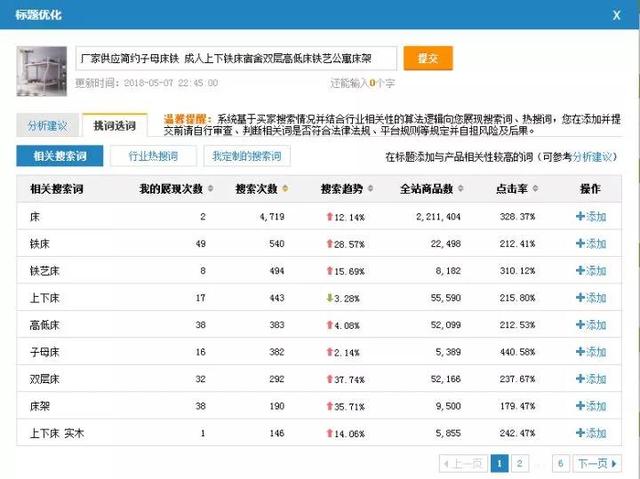The width and height of the screenshot is (640, 479).
Task: Click the orange 提交 button
Action: tap(427, 59)
